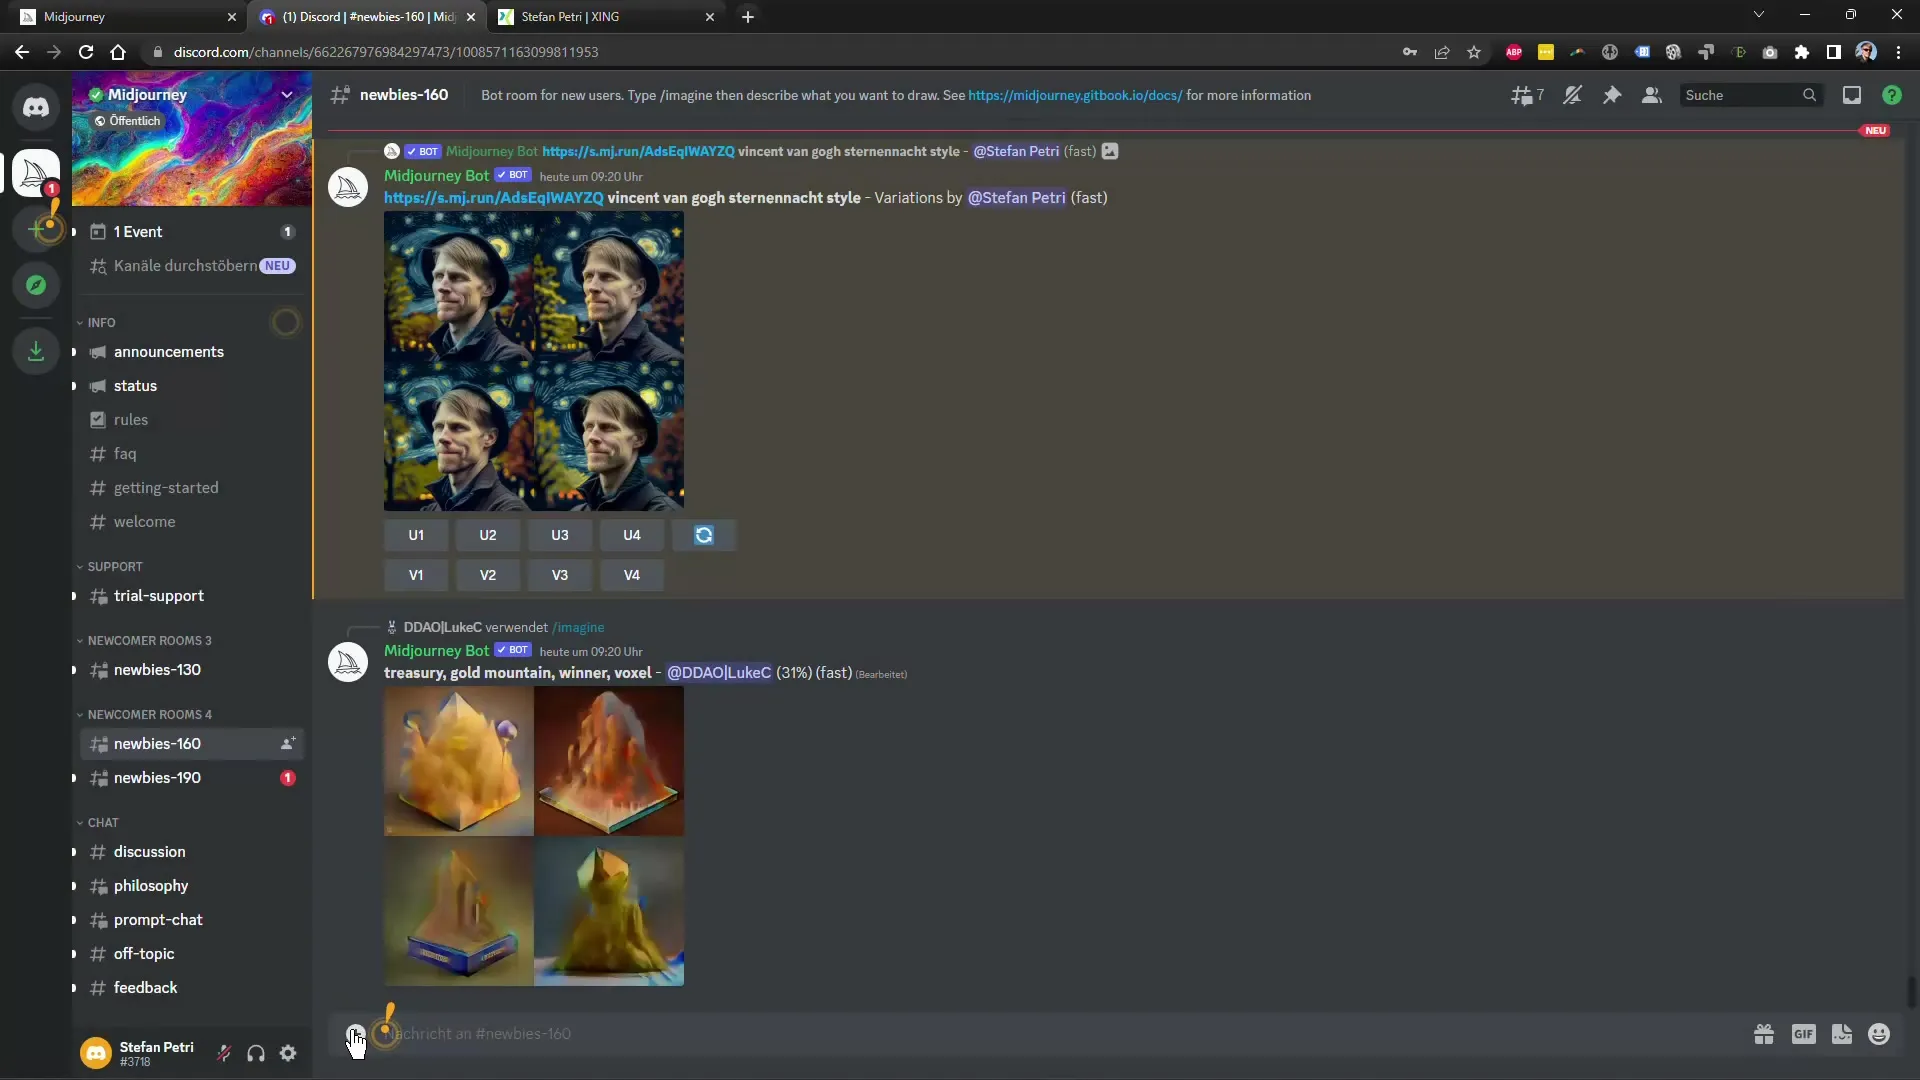
Task: Click the 1 Event entry
Action: pos(190,232)
